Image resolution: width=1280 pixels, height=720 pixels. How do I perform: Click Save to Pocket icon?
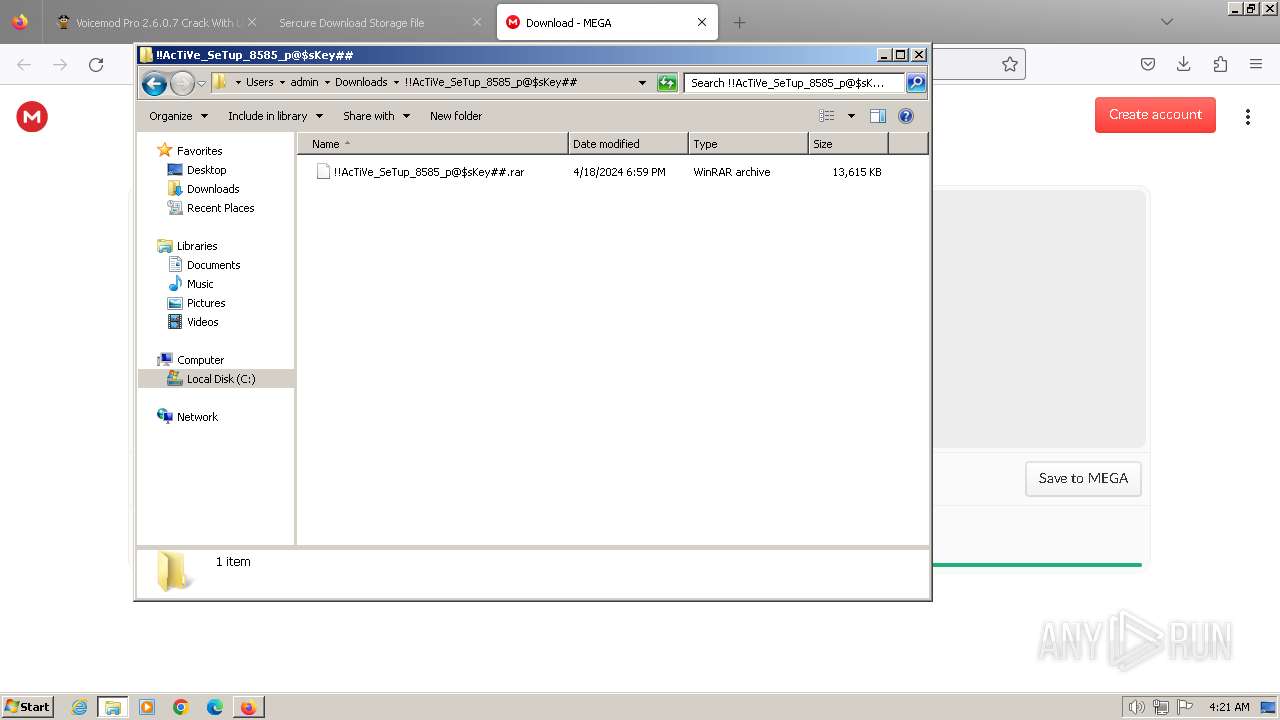tap(1148, 64)
